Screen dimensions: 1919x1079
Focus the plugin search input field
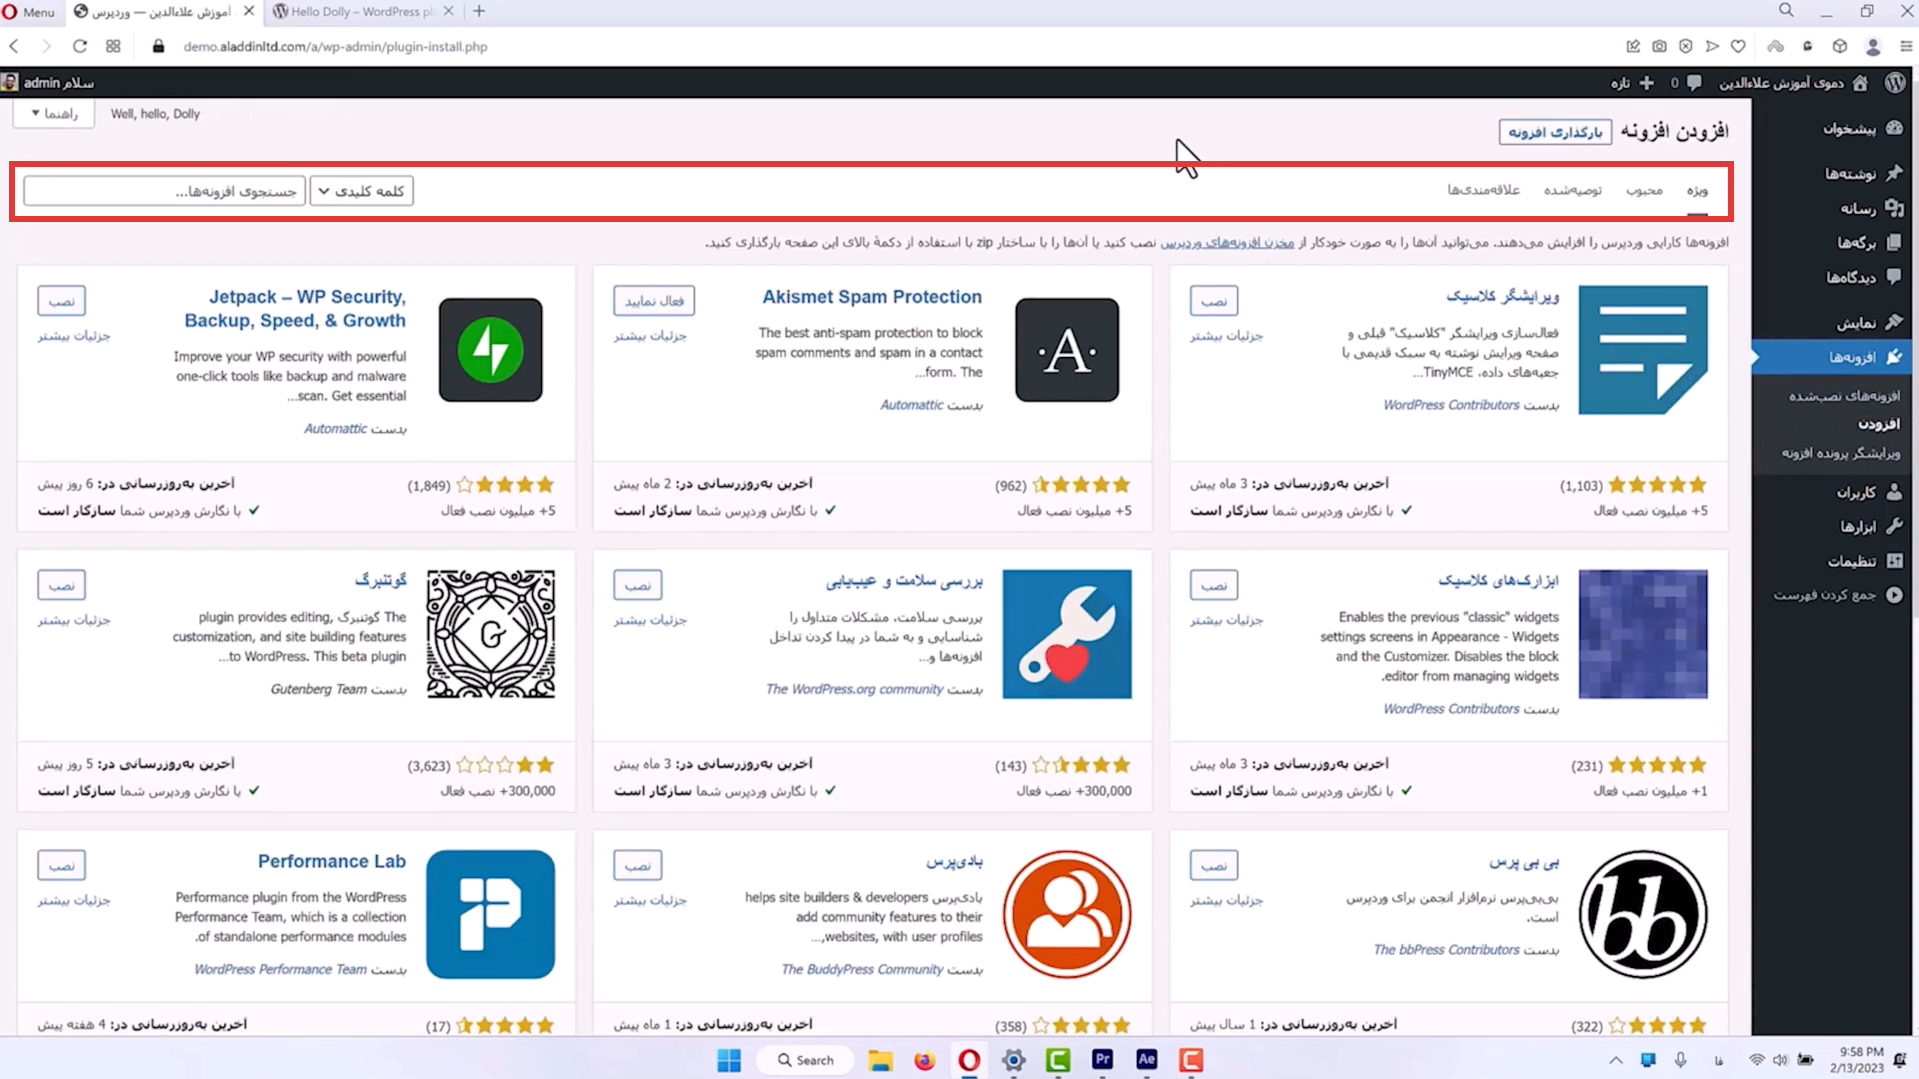pos(164,191)
